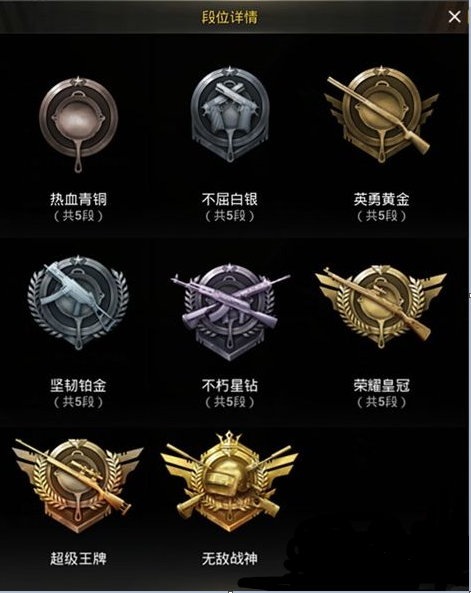Screen dimensions: 471x593
Task: Select the 荣耀皇冠 rank name
Action: pos(381,385)
